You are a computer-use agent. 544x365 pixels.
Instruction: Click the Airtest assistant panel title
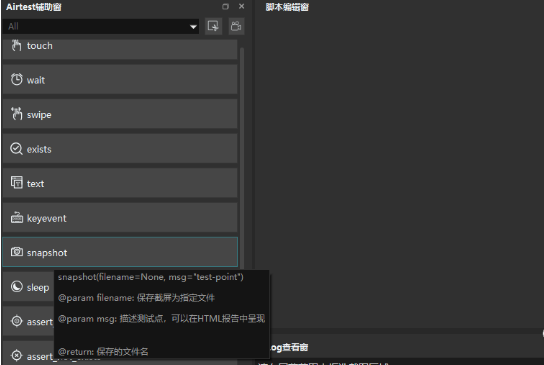(34, 7)
